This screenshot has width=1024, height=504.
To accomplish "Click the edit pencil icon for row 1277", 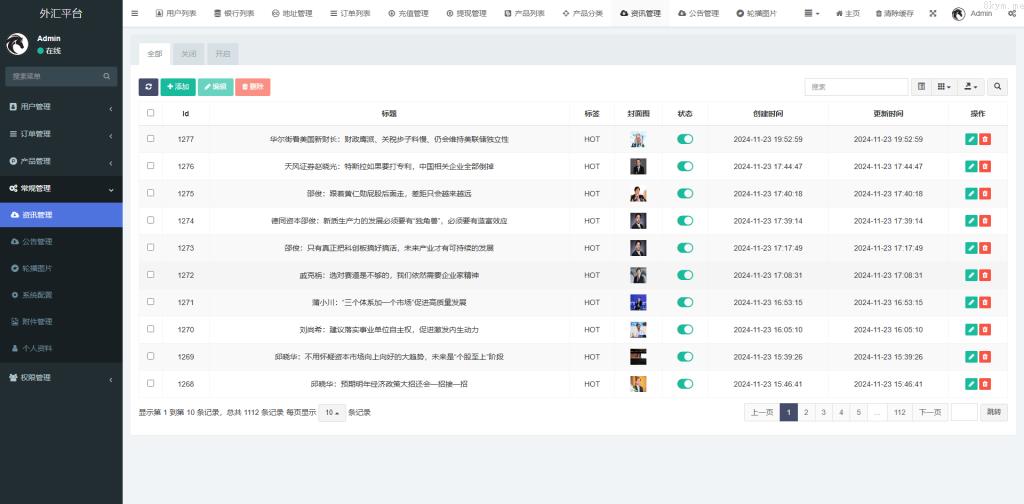I will click(971, 139).
